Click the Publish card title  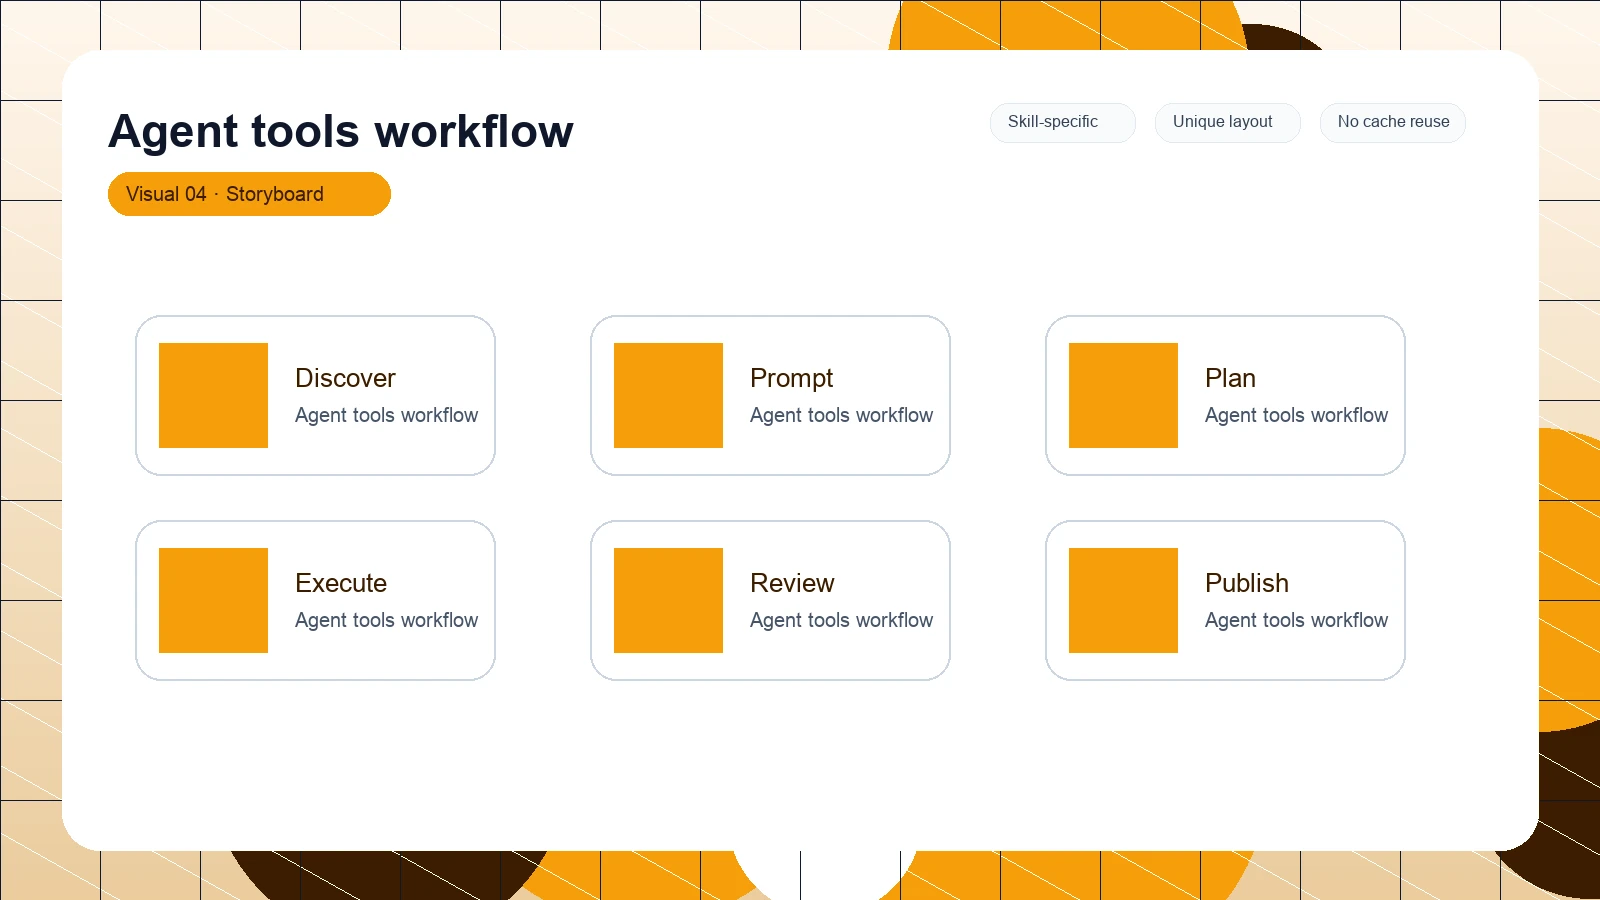coord(1246,583)
